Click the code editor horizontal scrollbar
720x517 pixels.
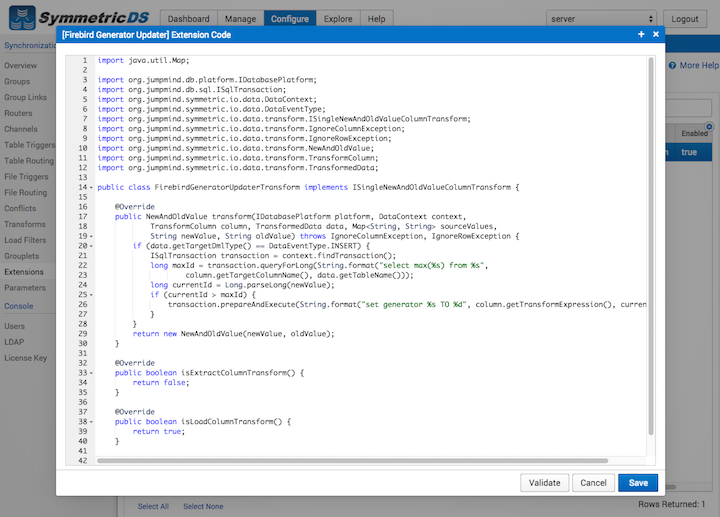(x=352, y=461)
